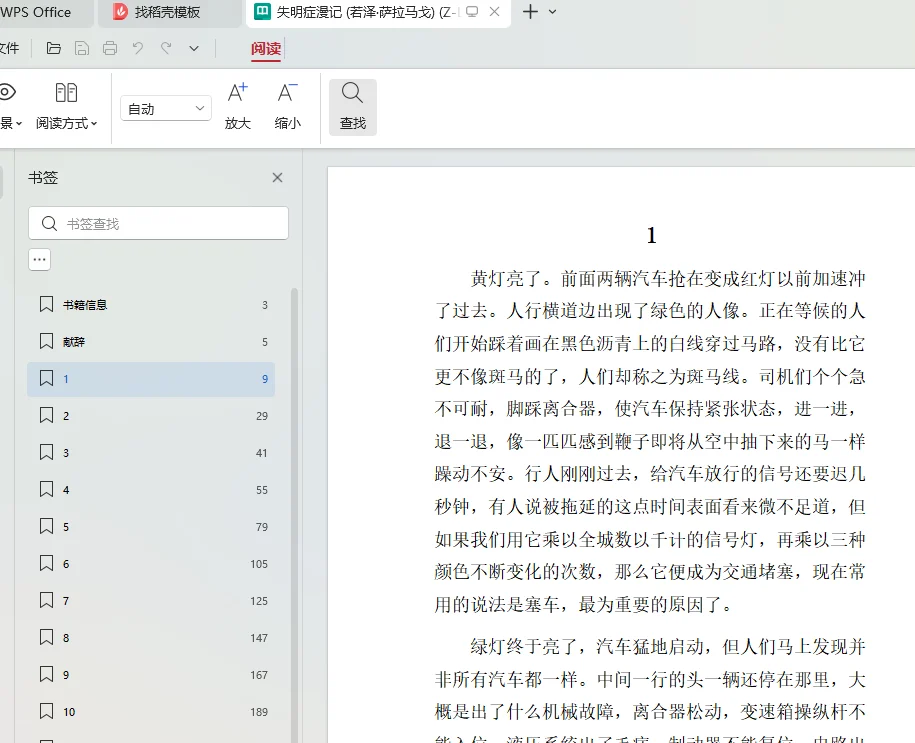The image size is (915, 743).
Task: Click the save document icon
Action: click(82, 48)
